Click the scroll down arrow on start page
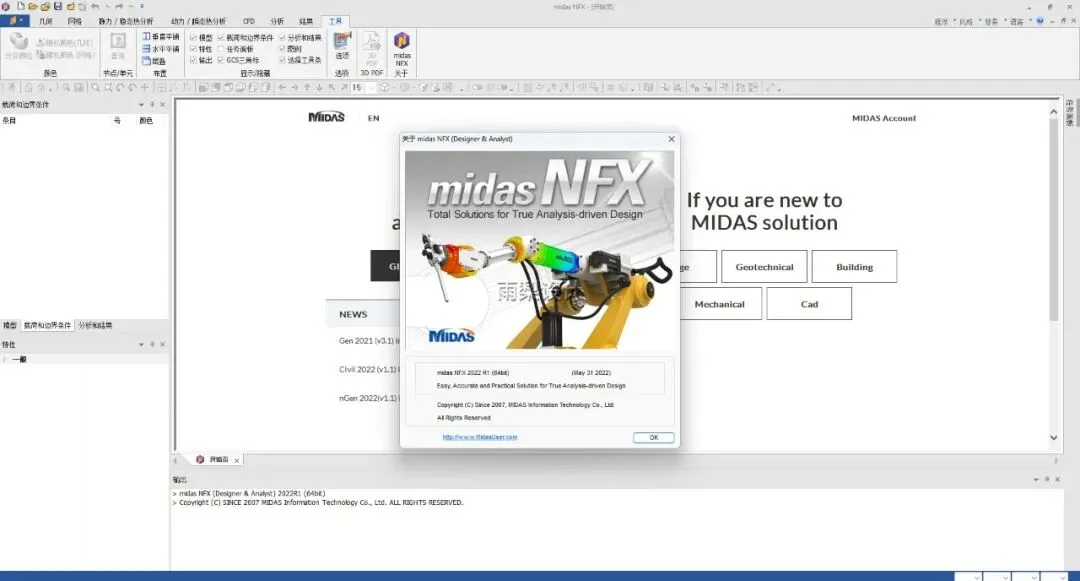1080x581 pixels. coord(1053,438)
